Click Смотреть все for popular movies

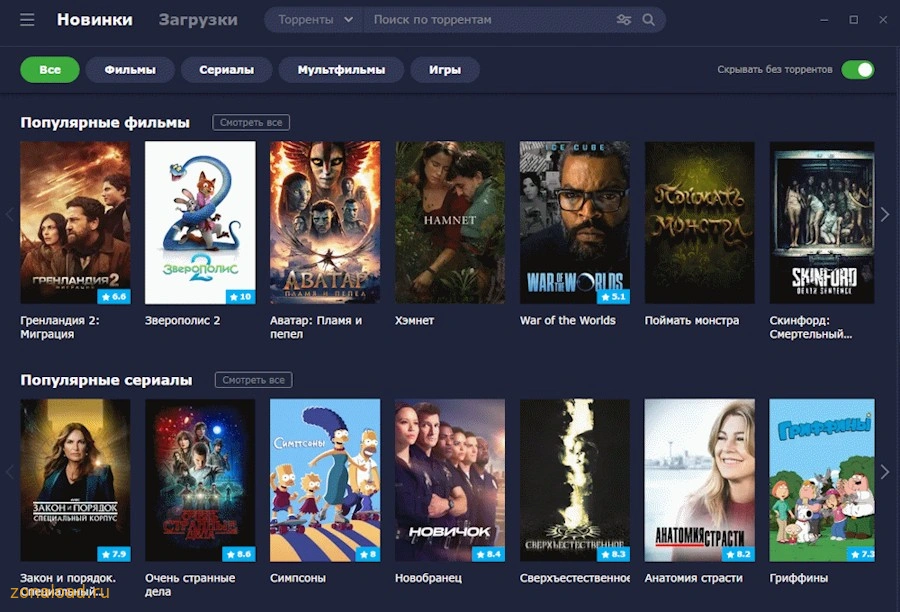(x=251, y=122)
